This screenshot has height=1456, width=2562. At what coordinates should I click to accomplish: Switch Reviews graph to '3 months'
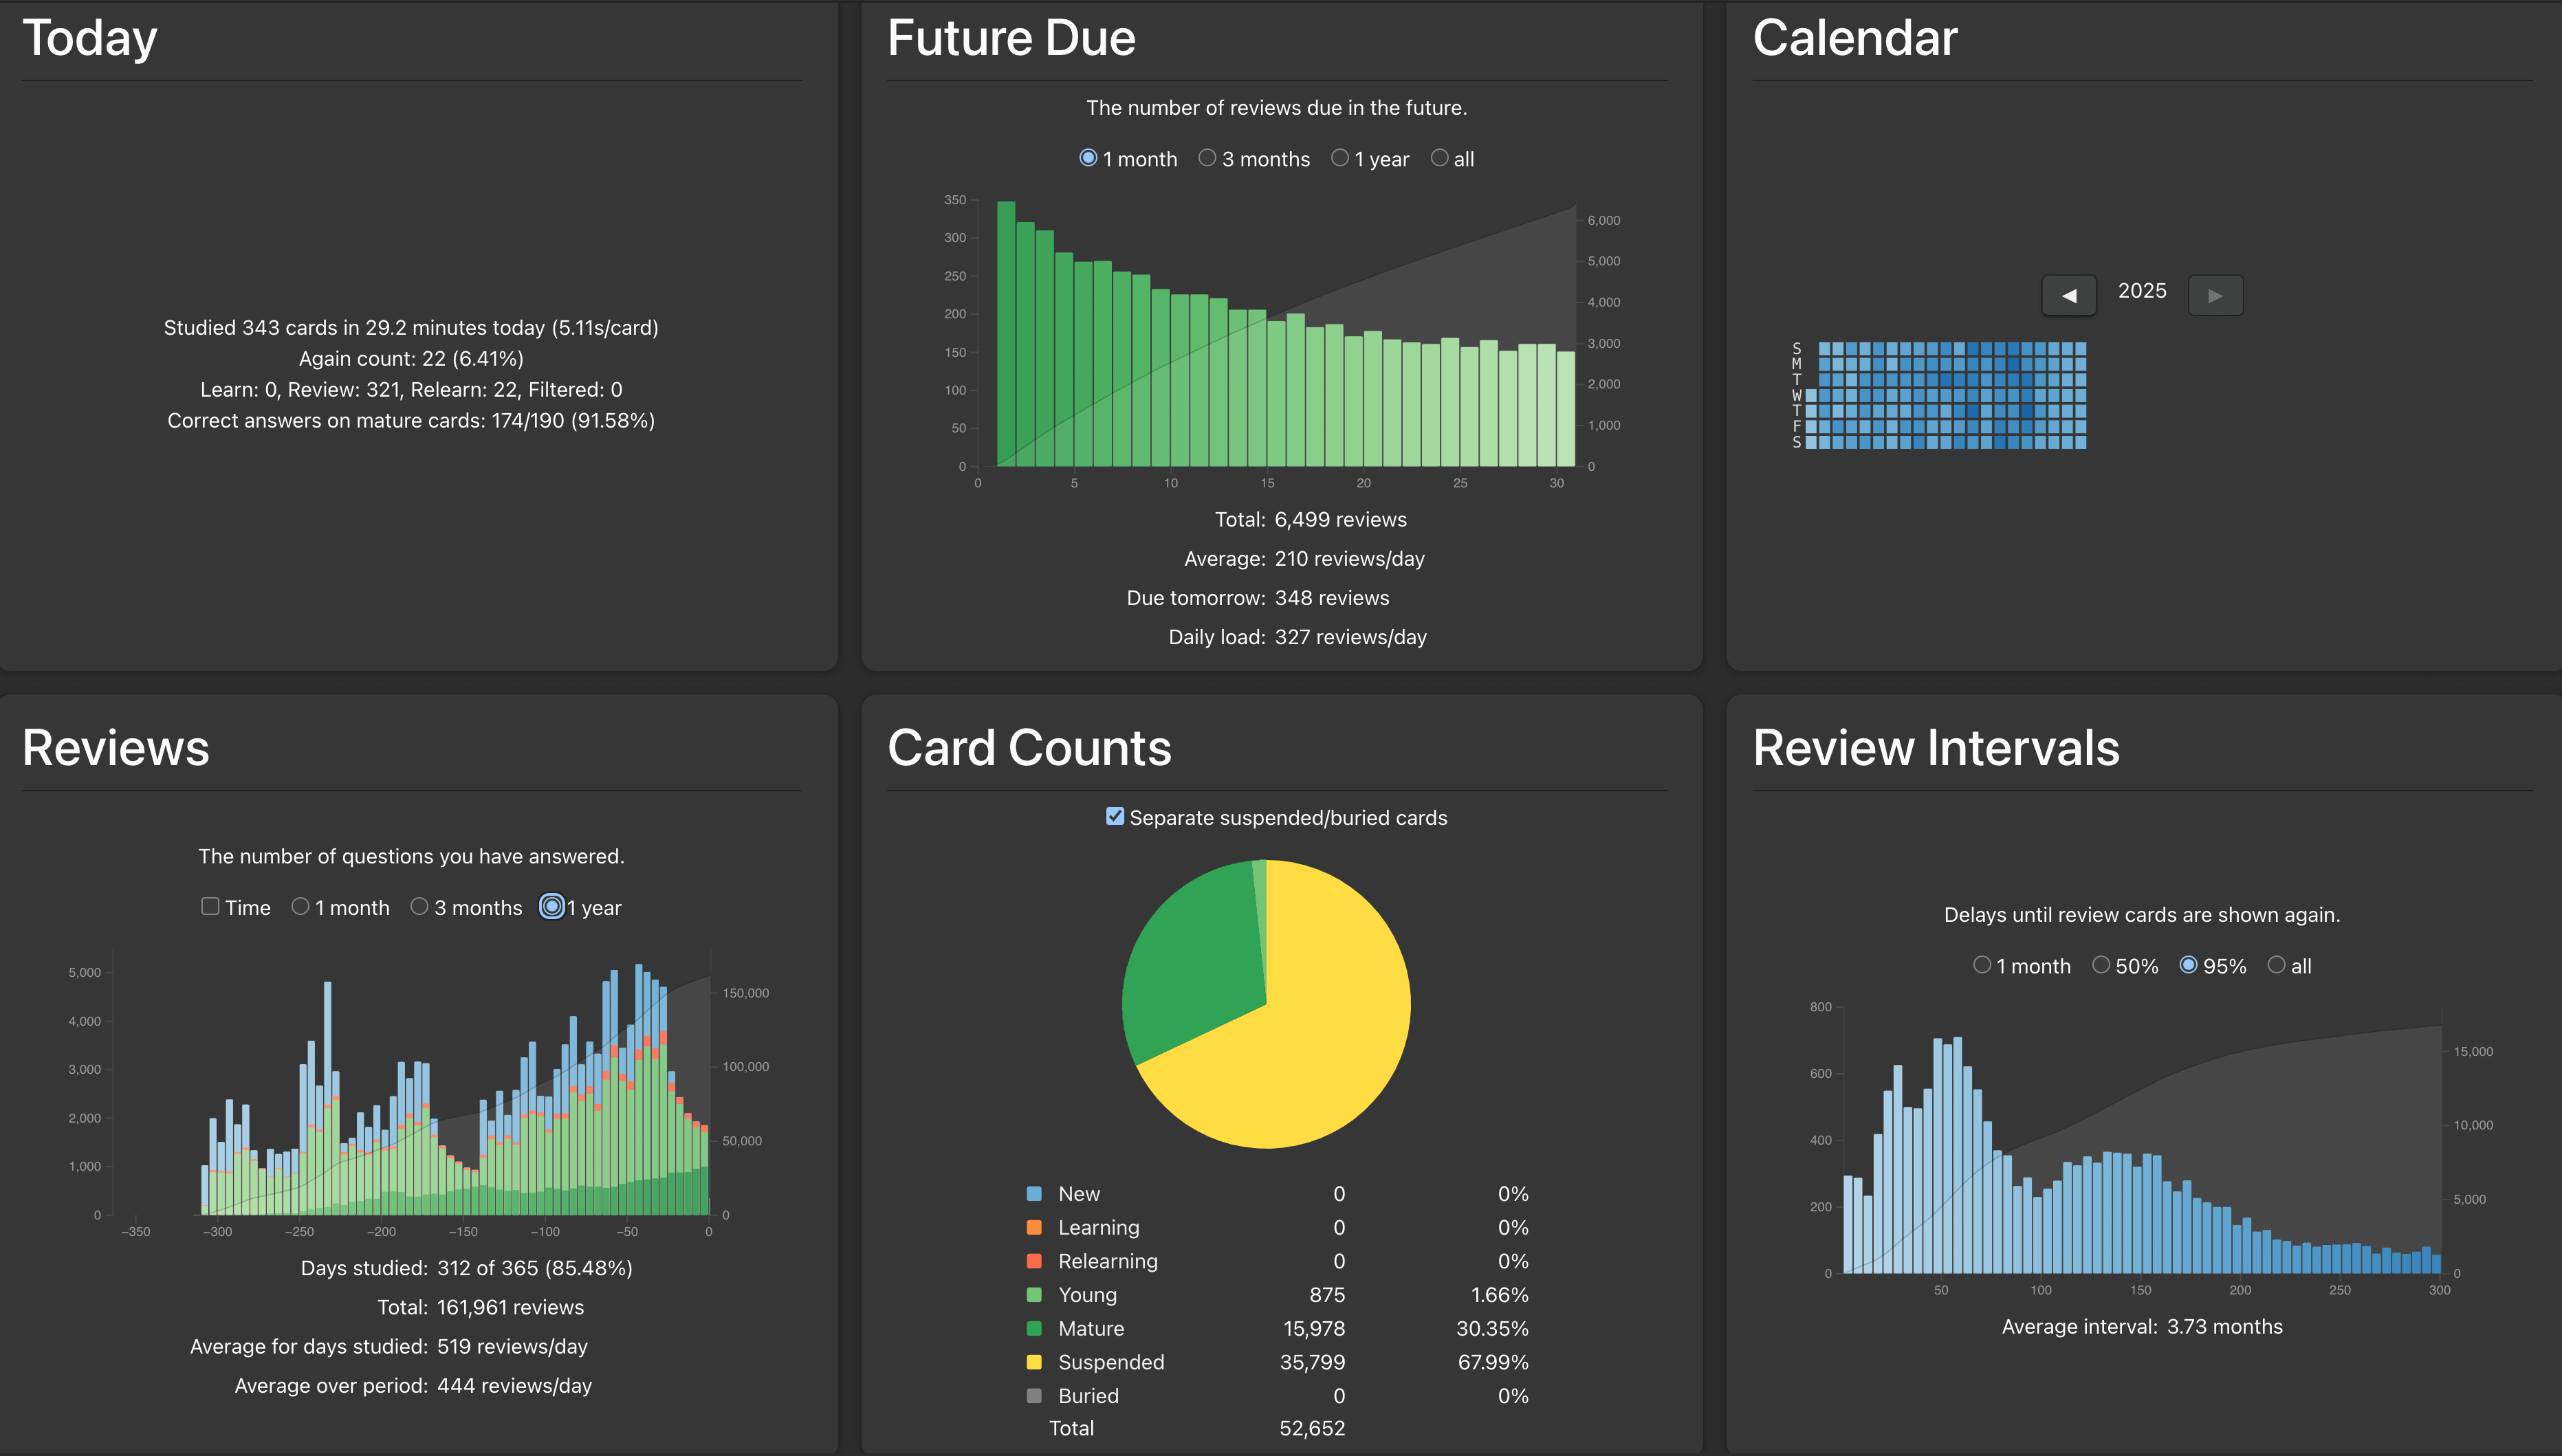tap(419, 906)
